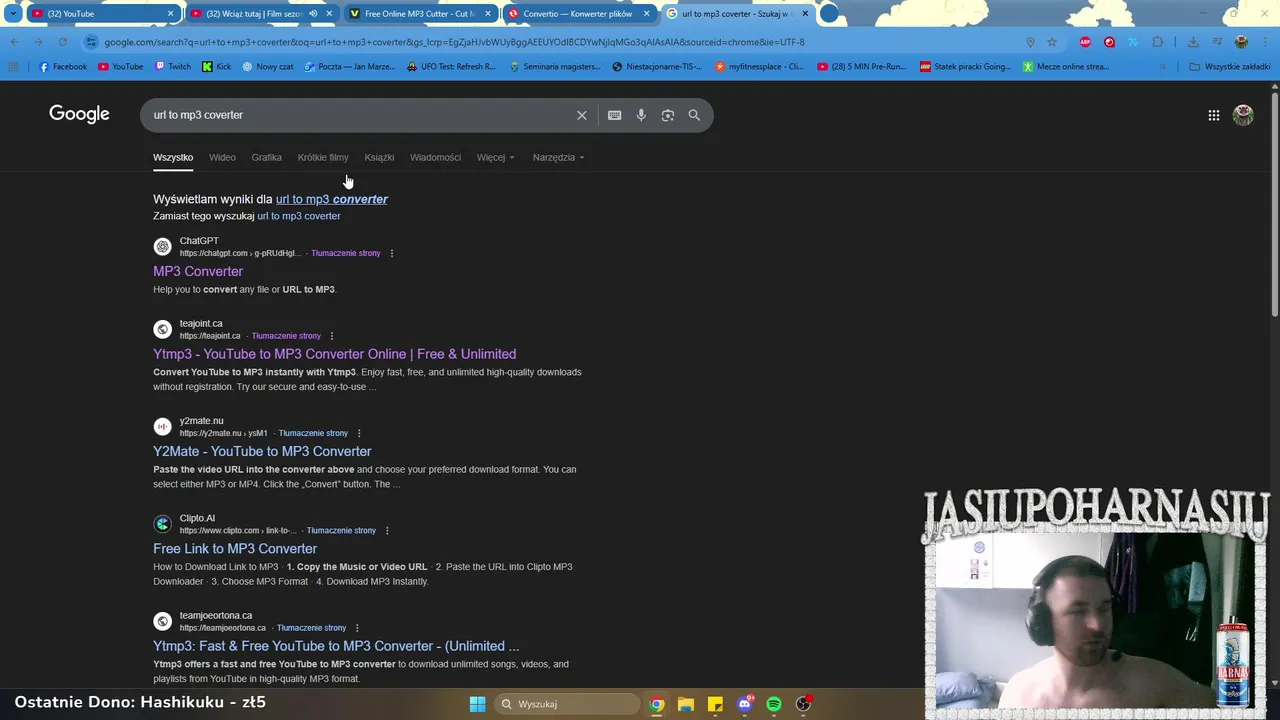The height and width of the screenshot is (720, 1280).
Task: Open the Wszystkie zakładki bookmarks folder
Action: pyautogui.click(x=1229, y=67)
